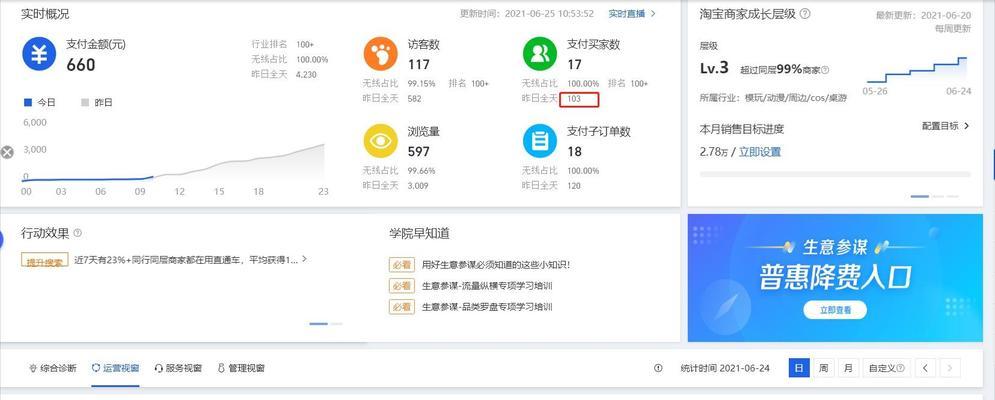
Task: Click growth level panel carousel indicator
Action: (x=935, y=196)
